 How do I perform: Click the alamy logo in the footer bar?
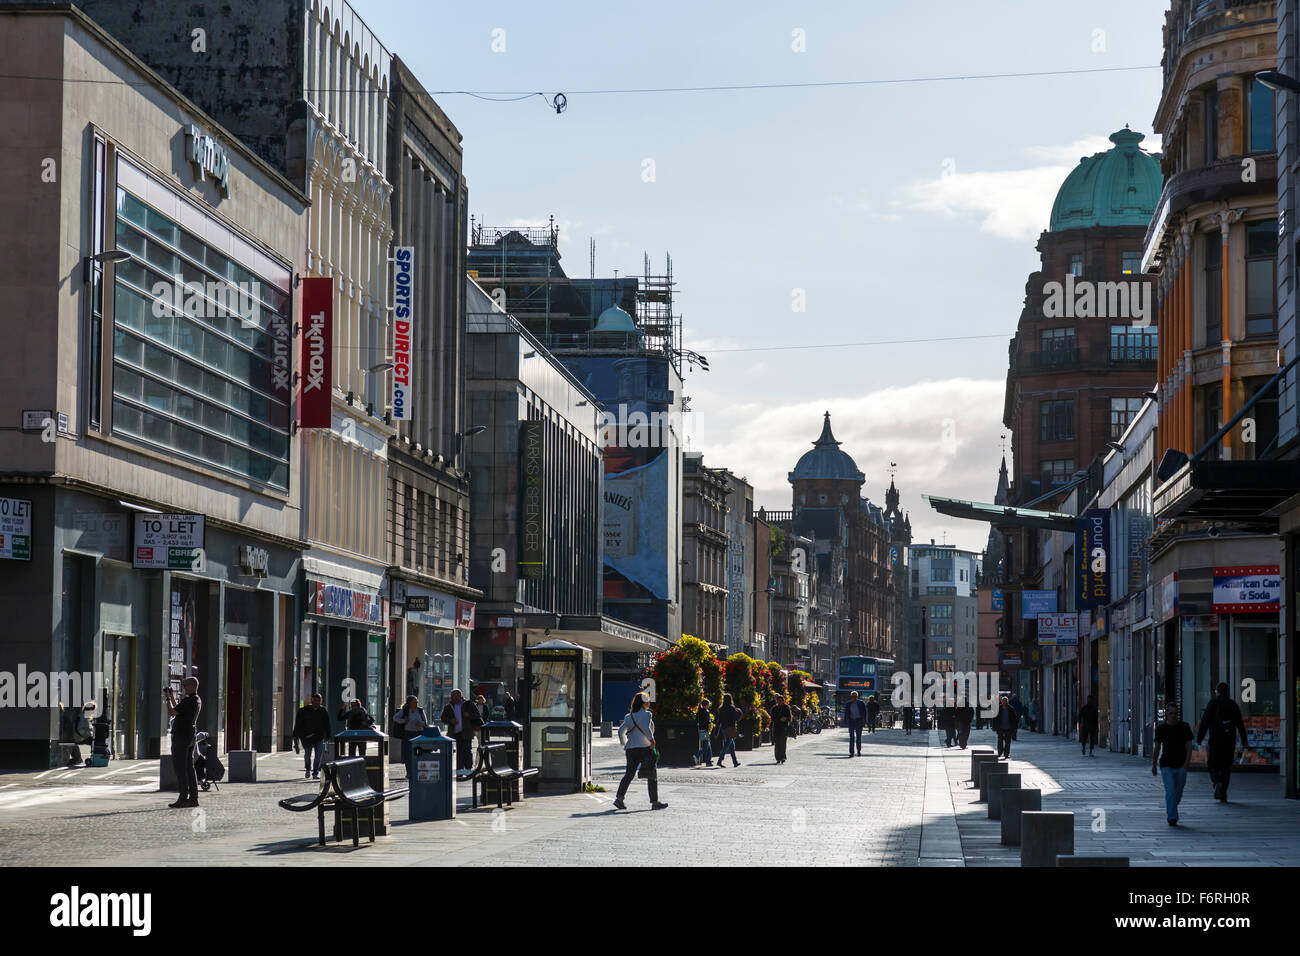[101, 911]
